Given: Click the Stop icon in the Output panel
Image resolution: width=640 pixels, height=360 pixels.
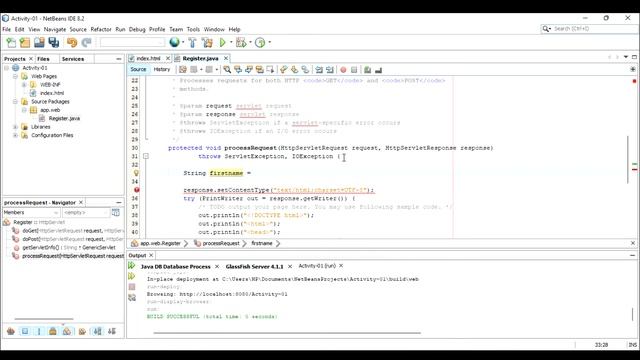Looking at the screenshot, I should 132,287.
